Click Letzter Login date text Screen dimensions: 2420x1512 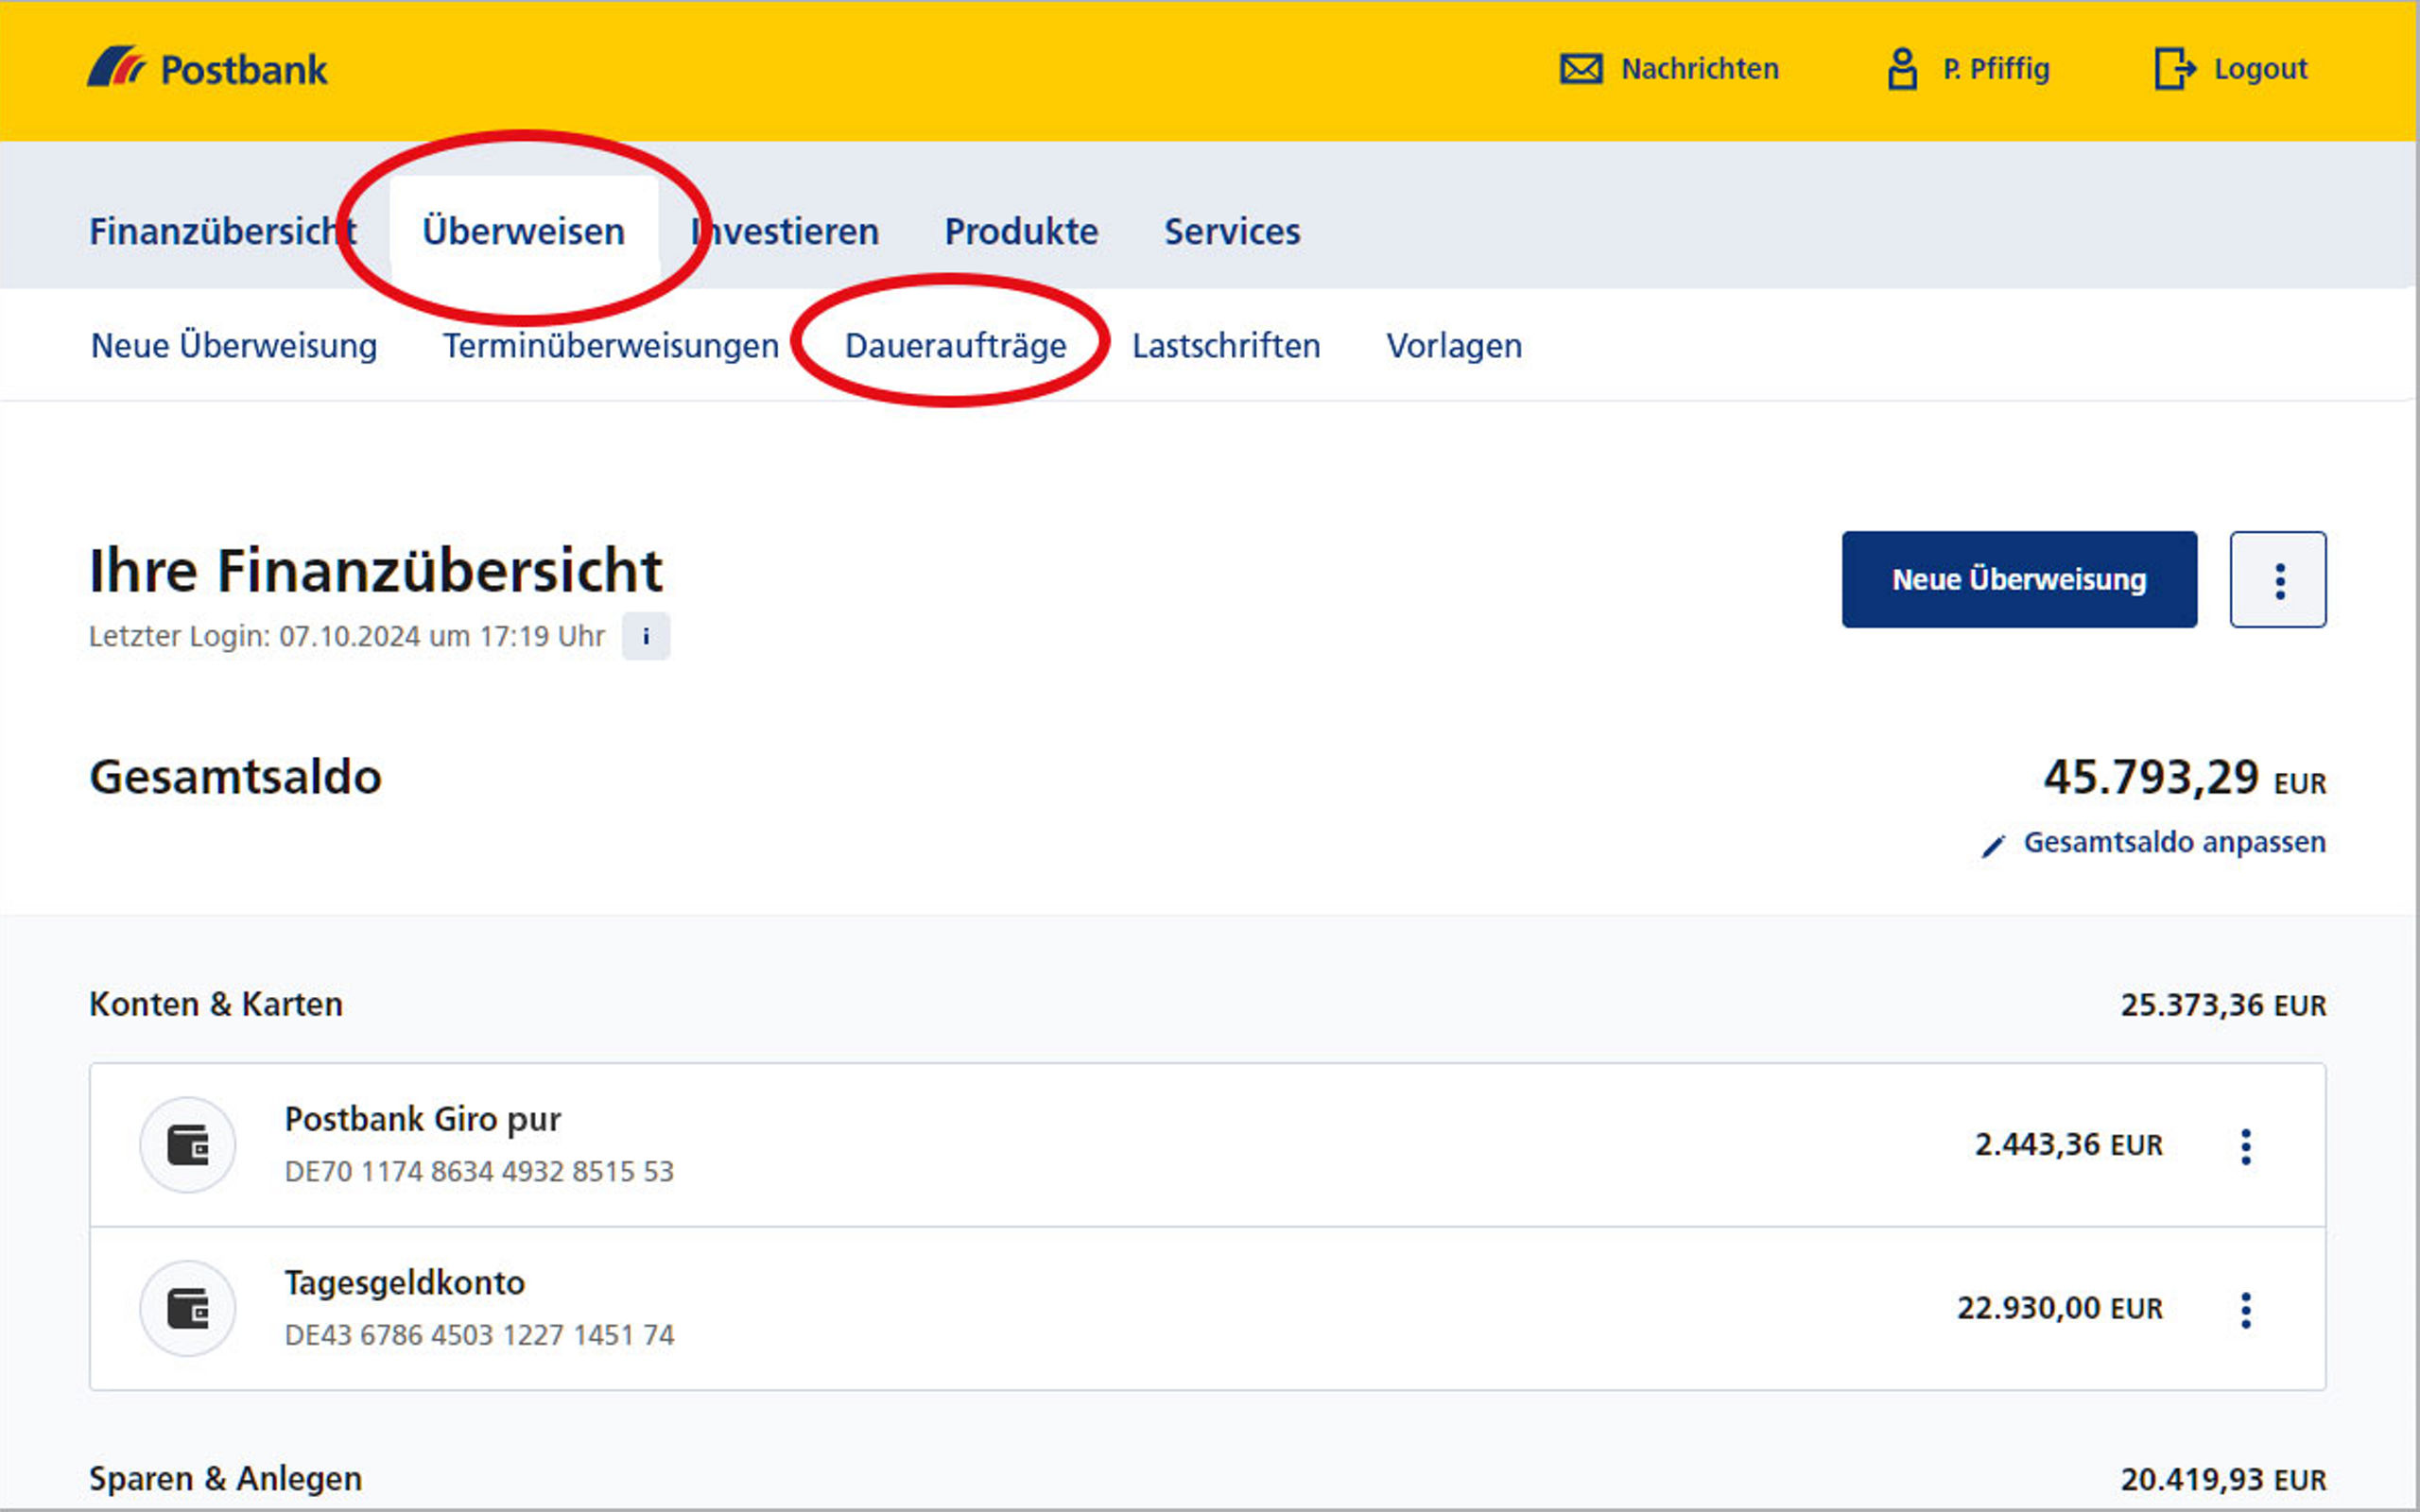pyautogui.click(x=347, y=636)
